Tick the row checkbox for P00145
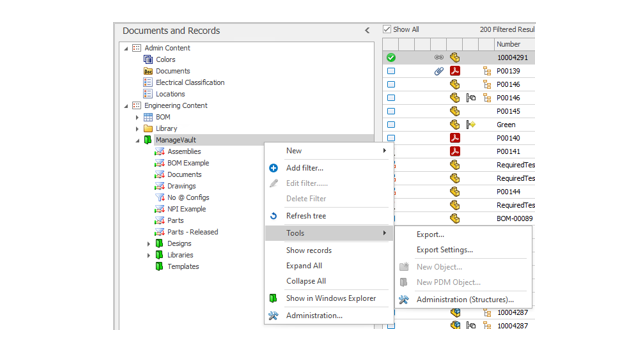 pos(391,111)
